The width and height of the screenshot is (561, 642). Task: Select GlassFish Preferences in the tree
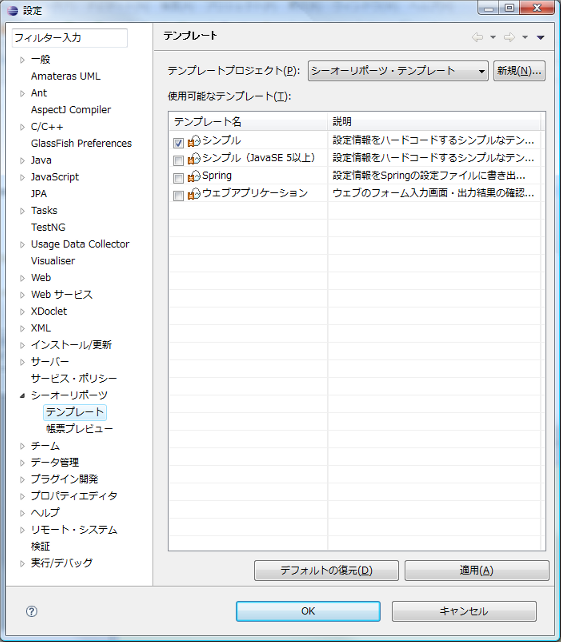click(81, 143)
